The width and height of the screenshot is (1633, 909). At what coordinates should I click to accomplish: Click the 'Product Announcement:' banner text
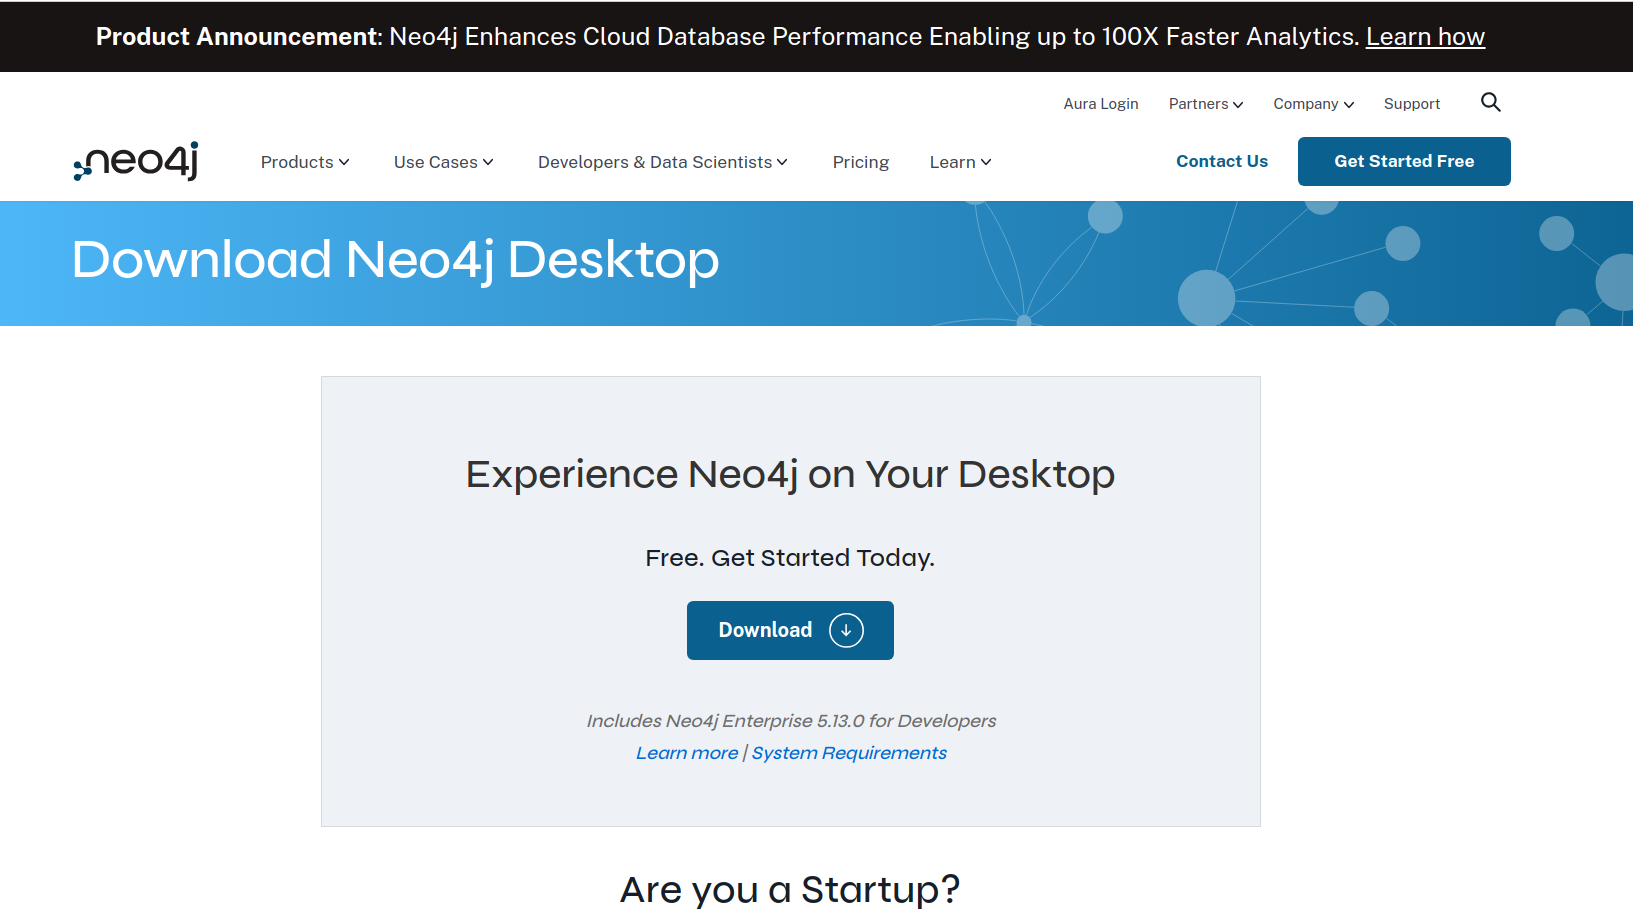tap(240, 37)
